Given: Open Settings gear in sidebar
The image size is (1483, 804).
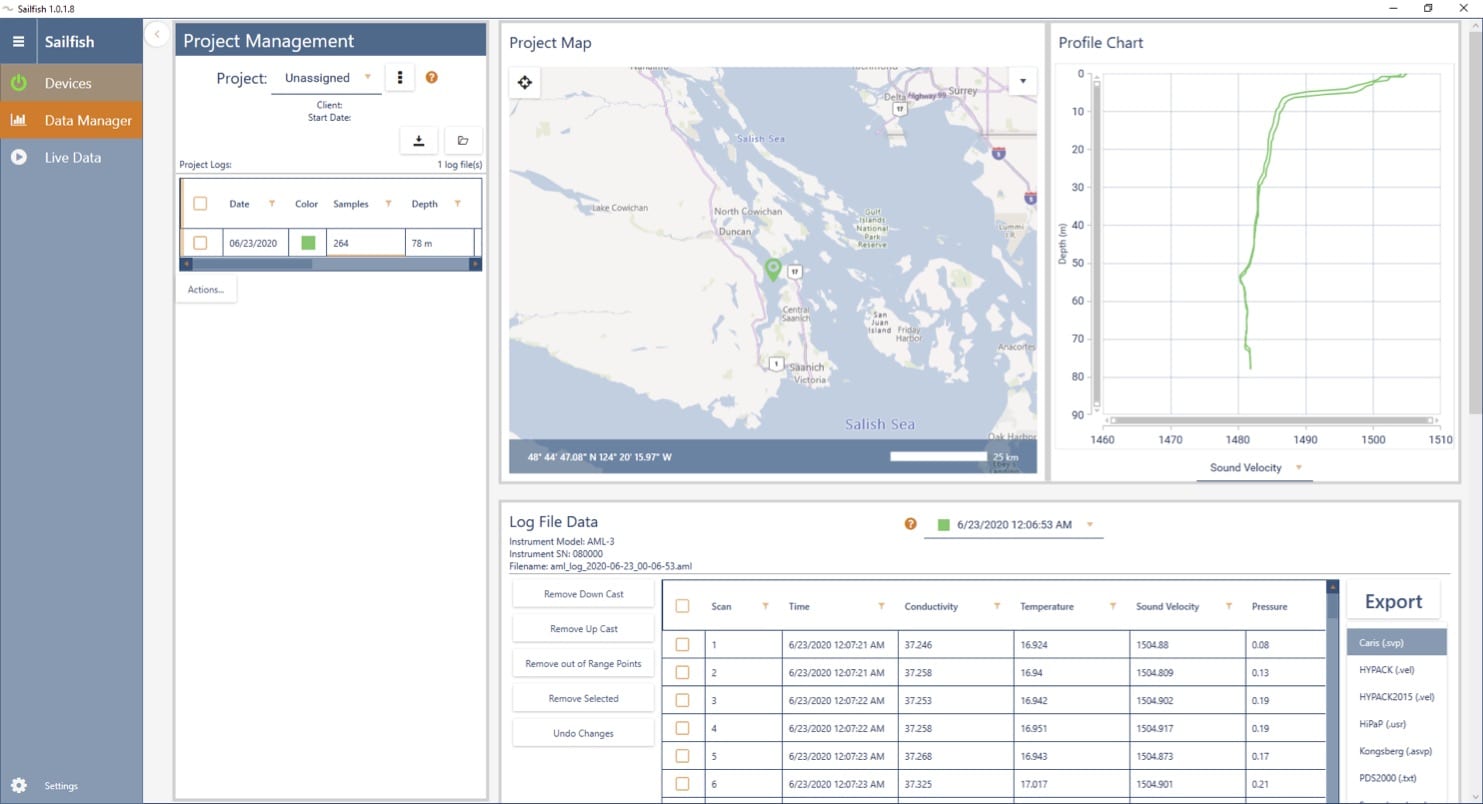Looking at the screenshot, I should point(19,786).
